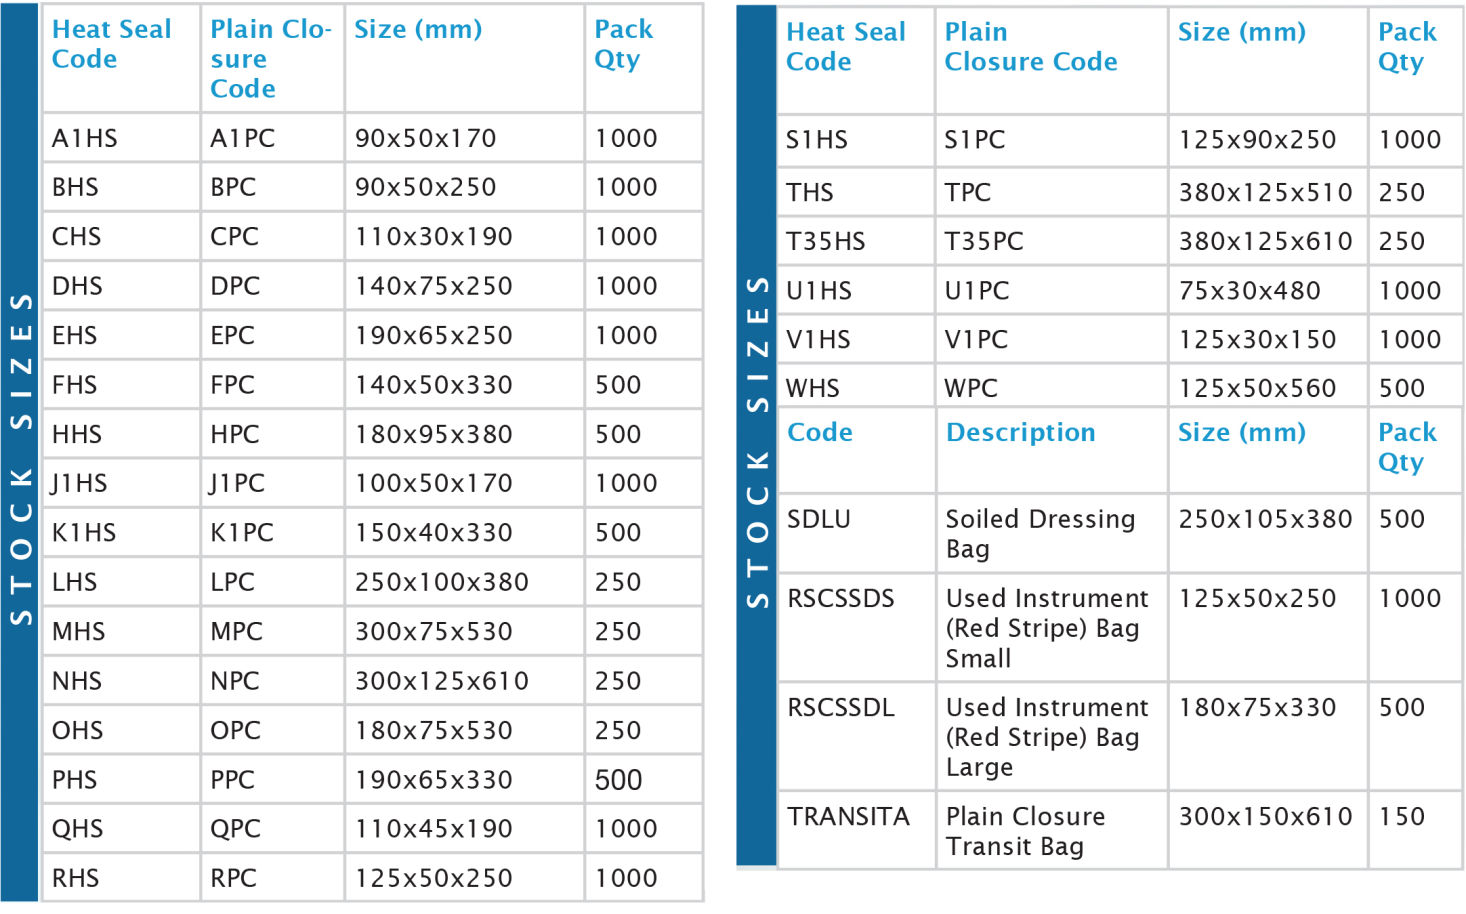The width and height of the screenshot is (1466, 914).
Task: Select the TRANSITA code cell
Action: pyautogui.click(x=848, y=817)
